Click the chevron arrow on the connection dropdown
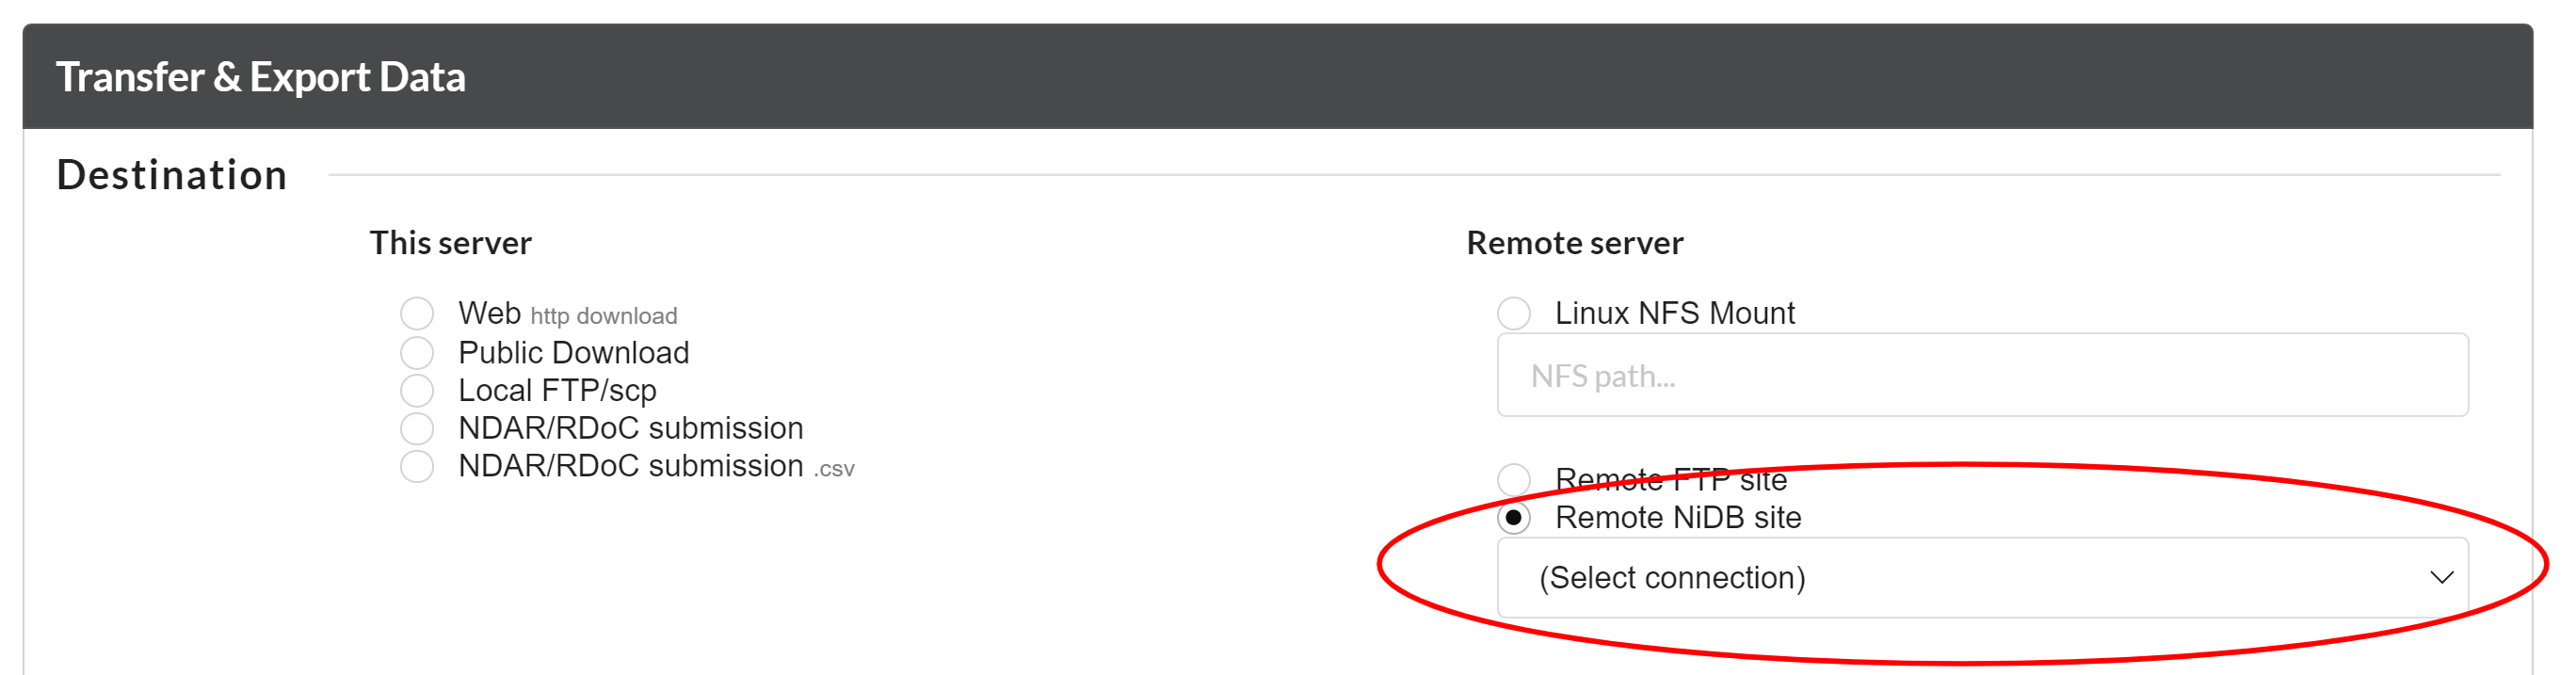This screenshot has width=2576, height=675. click(x=2441, y=578)
